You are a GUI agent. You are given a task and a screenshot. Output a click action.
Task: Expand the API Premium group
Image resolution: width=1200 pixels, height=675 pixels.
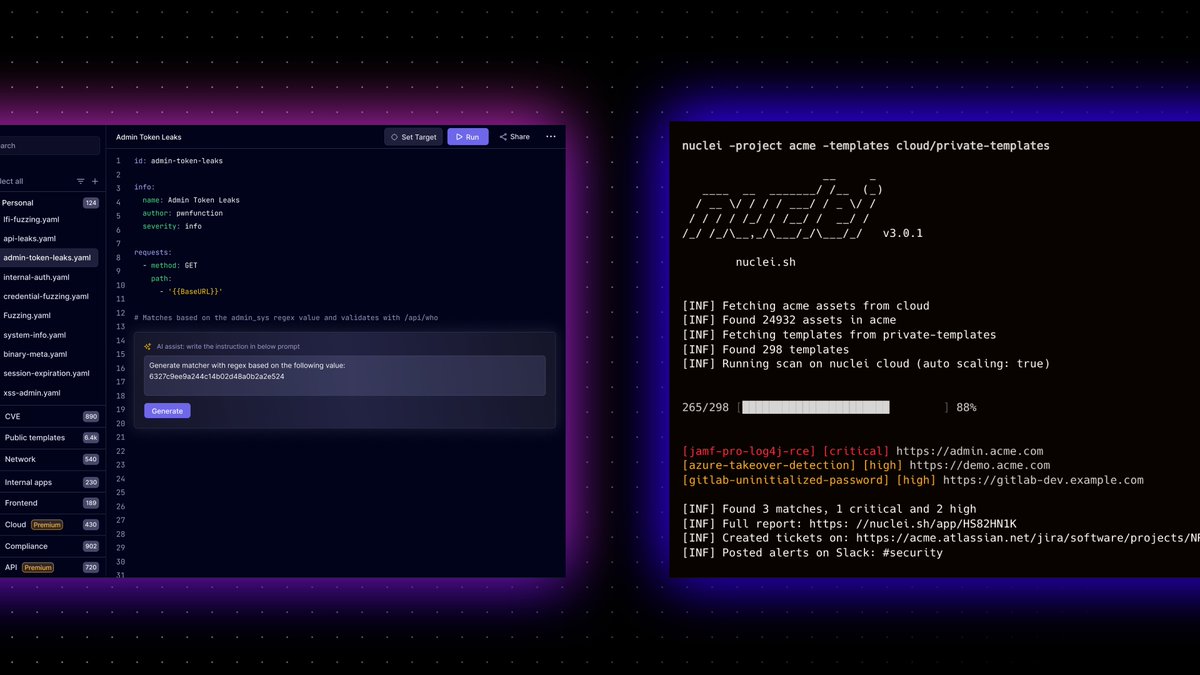[49, 568]
